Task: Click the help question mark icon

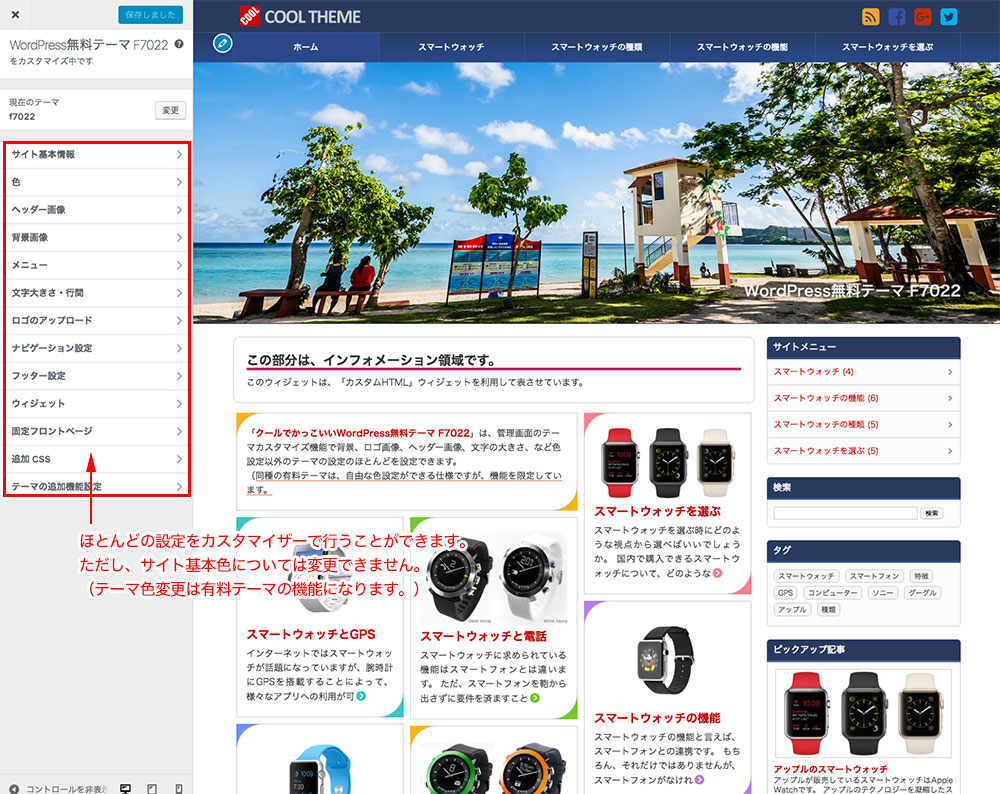Action: click(x=179, y=44)
